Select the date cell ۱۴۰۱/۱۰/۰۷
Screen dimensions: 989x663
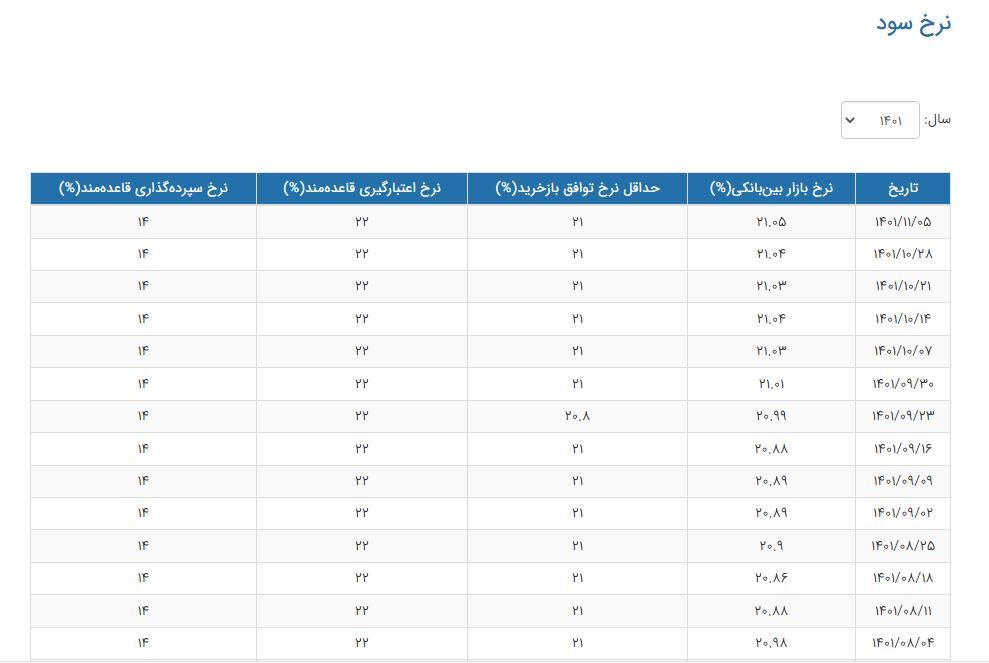[903, 351]
